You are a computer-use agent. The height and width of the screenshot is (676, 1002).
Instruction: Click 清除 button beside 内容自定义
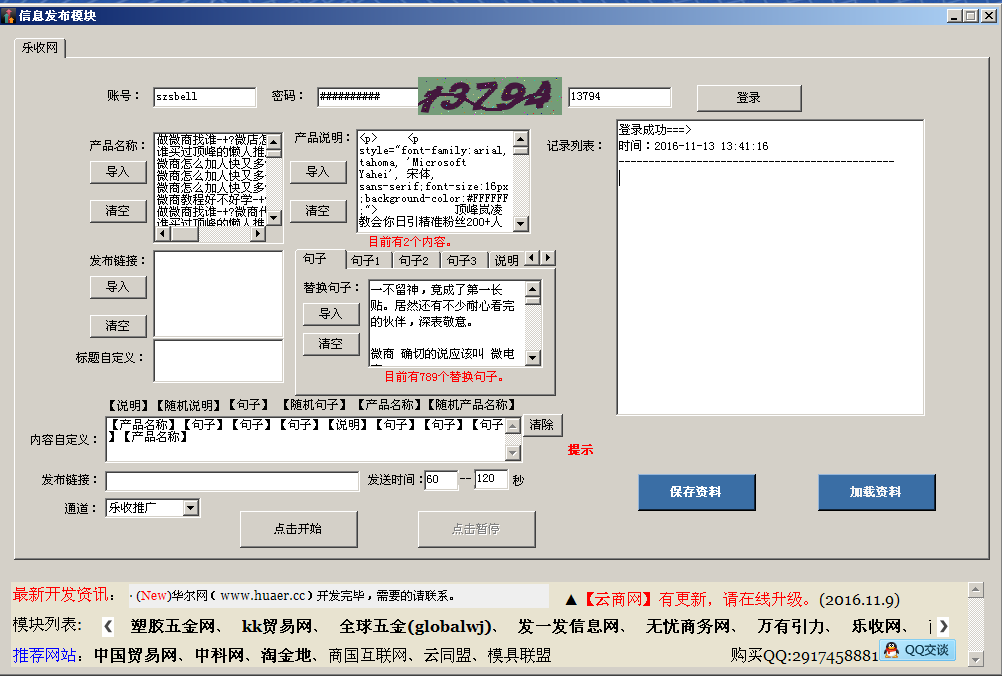click(542, 425)
